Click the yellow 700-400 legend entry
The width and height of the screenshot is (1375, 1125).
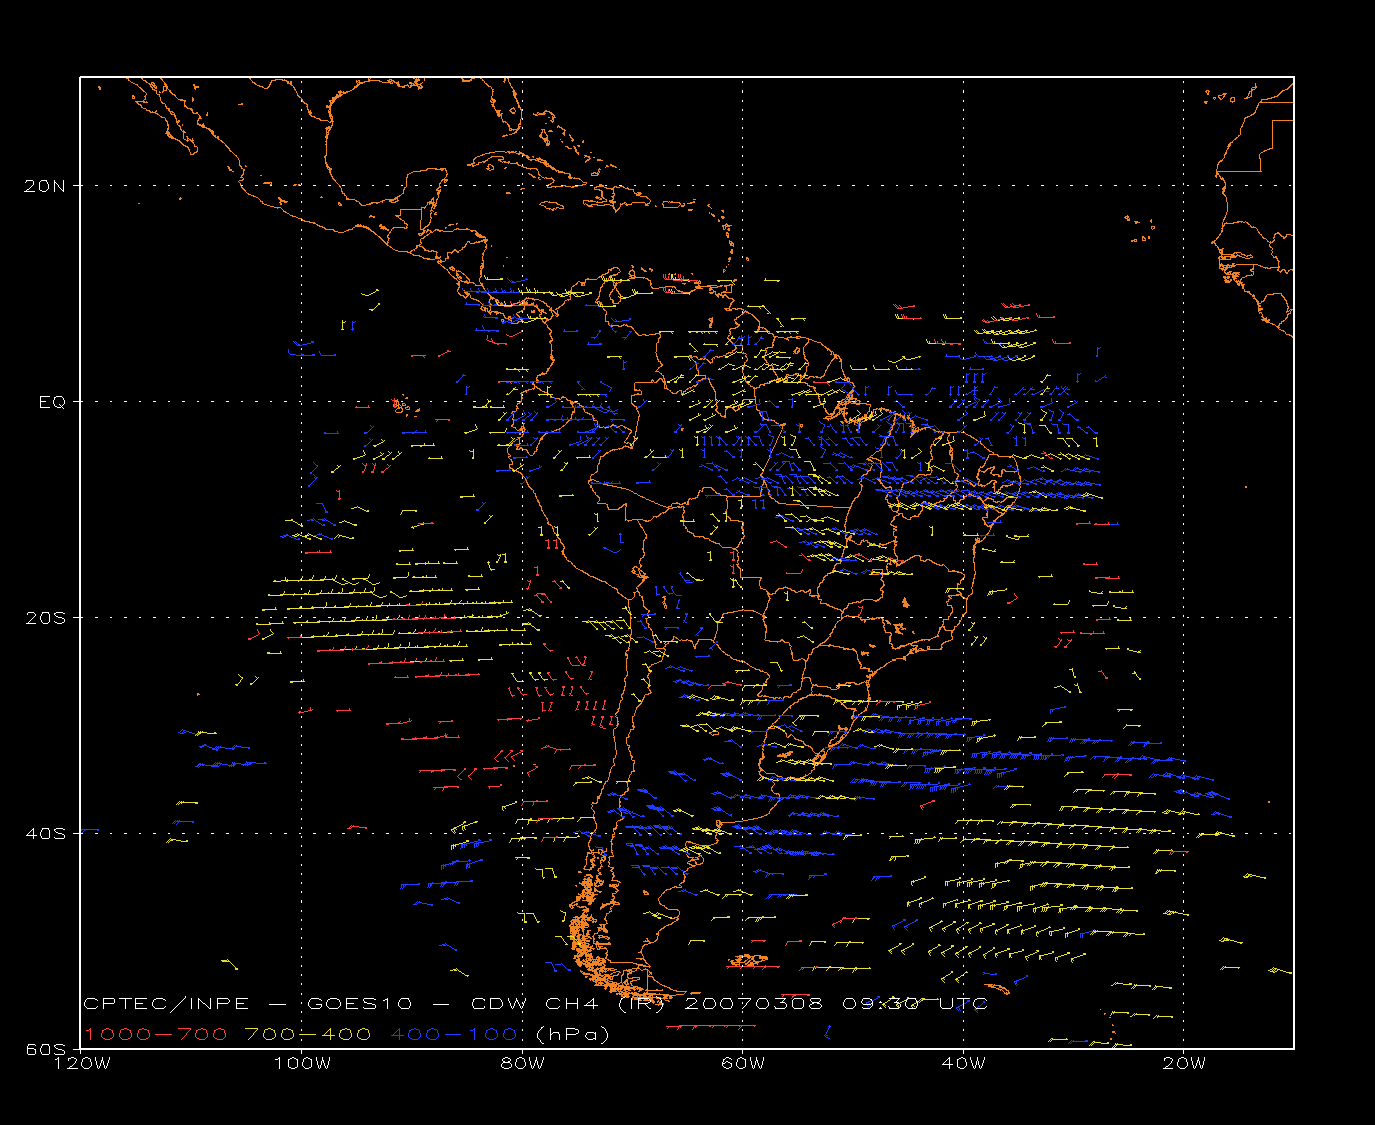click(308, 1034)
